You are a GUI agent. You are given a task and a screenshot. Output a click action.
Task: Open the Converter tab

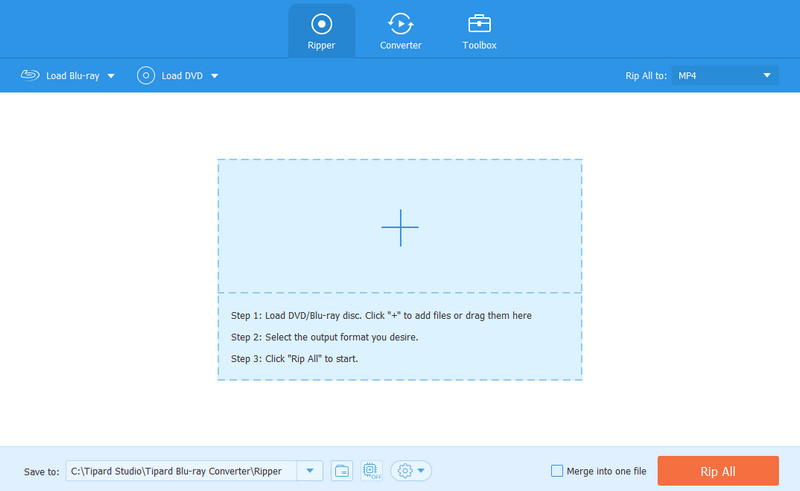pyautogui.click(x=401, y=32)
